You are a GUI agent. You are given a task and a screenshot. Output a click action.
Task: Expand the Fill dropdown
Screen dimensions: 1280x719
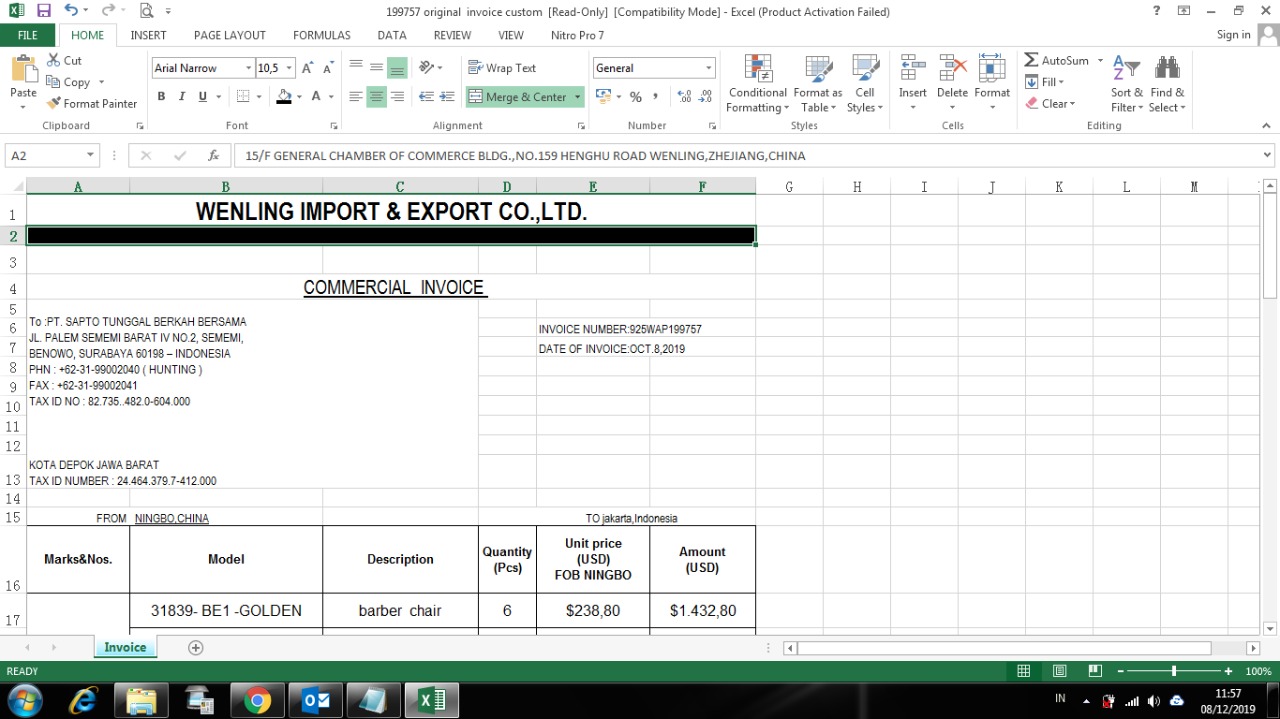[x=1061, y=82]
